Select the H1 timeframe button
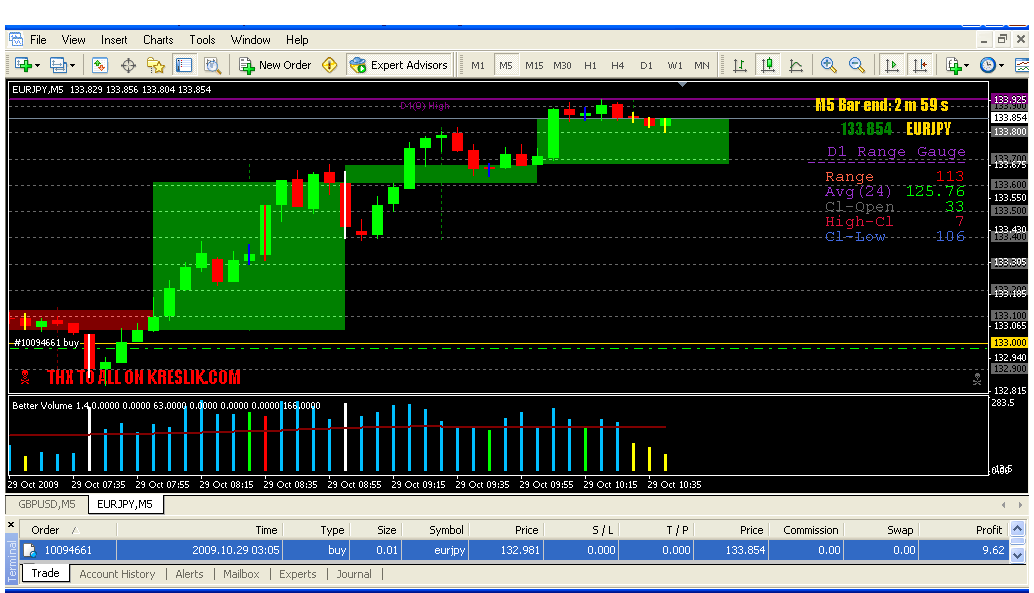 point(590,65)
